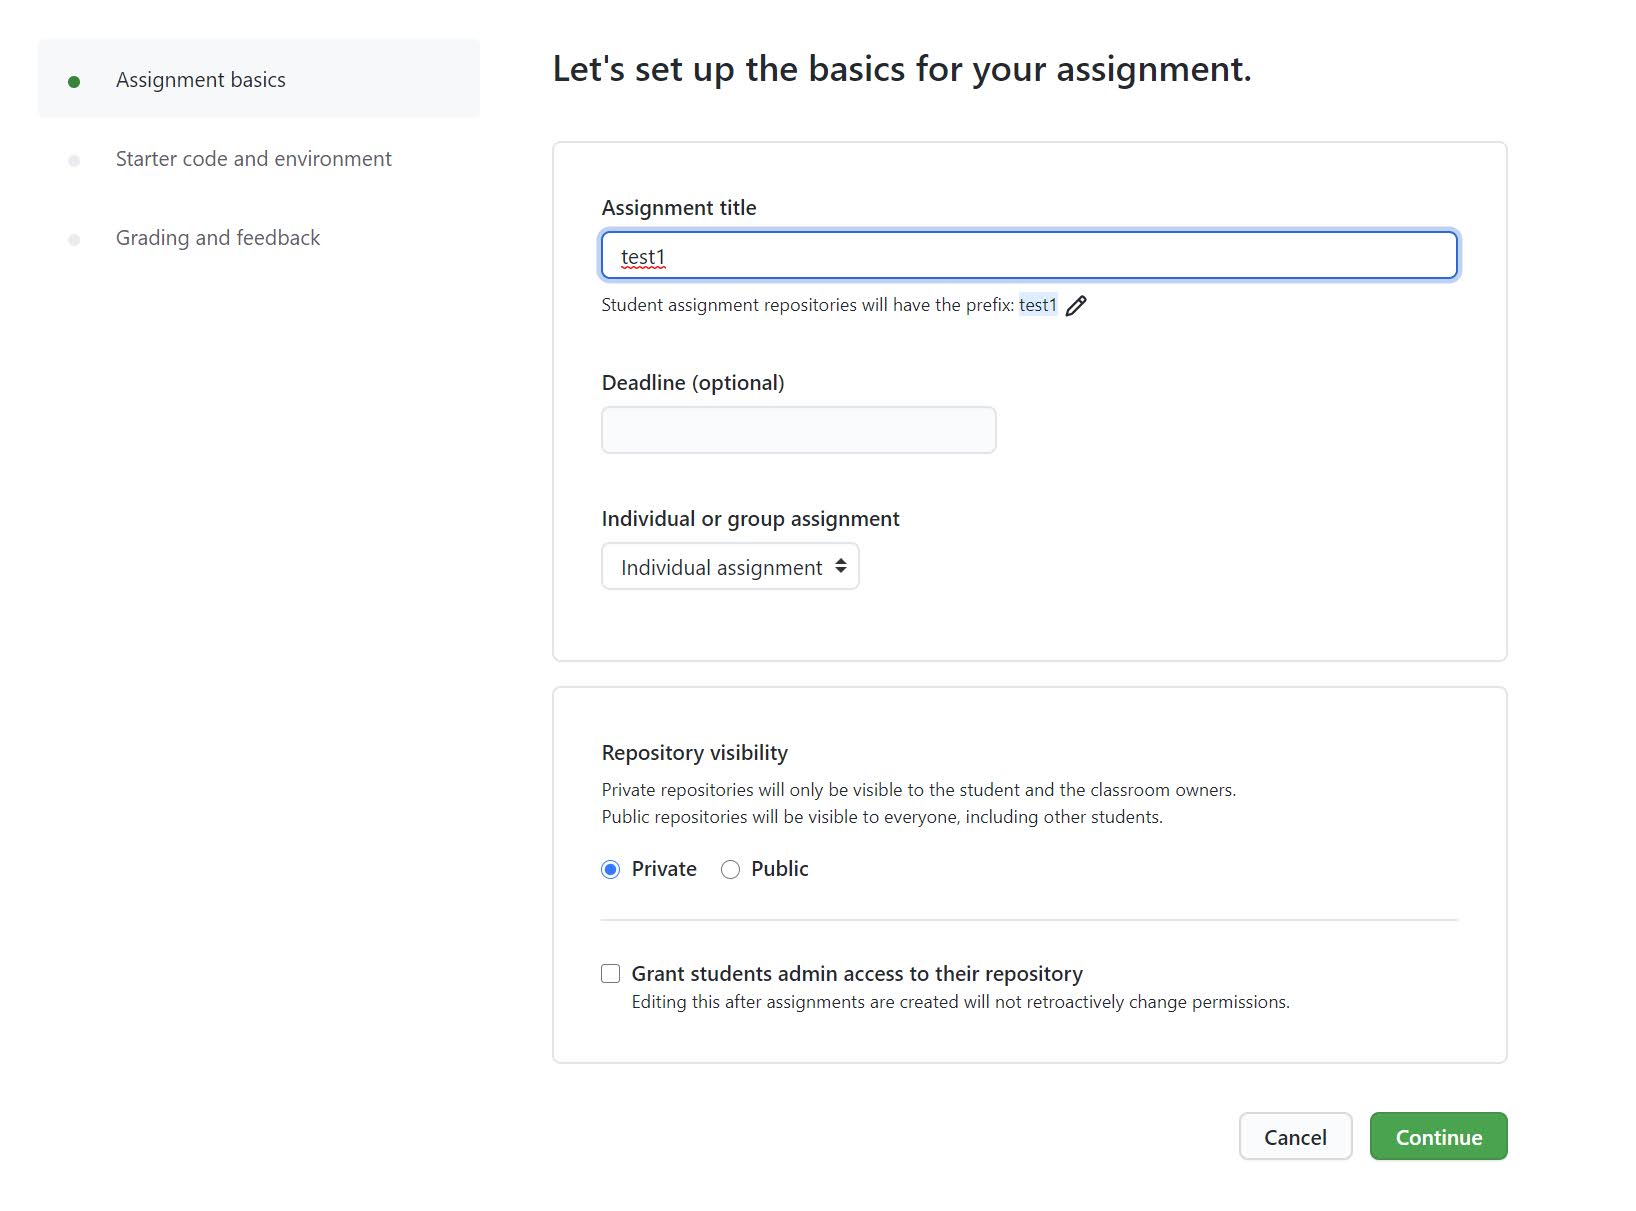Click the green Continue button

pos(1438,1137)
